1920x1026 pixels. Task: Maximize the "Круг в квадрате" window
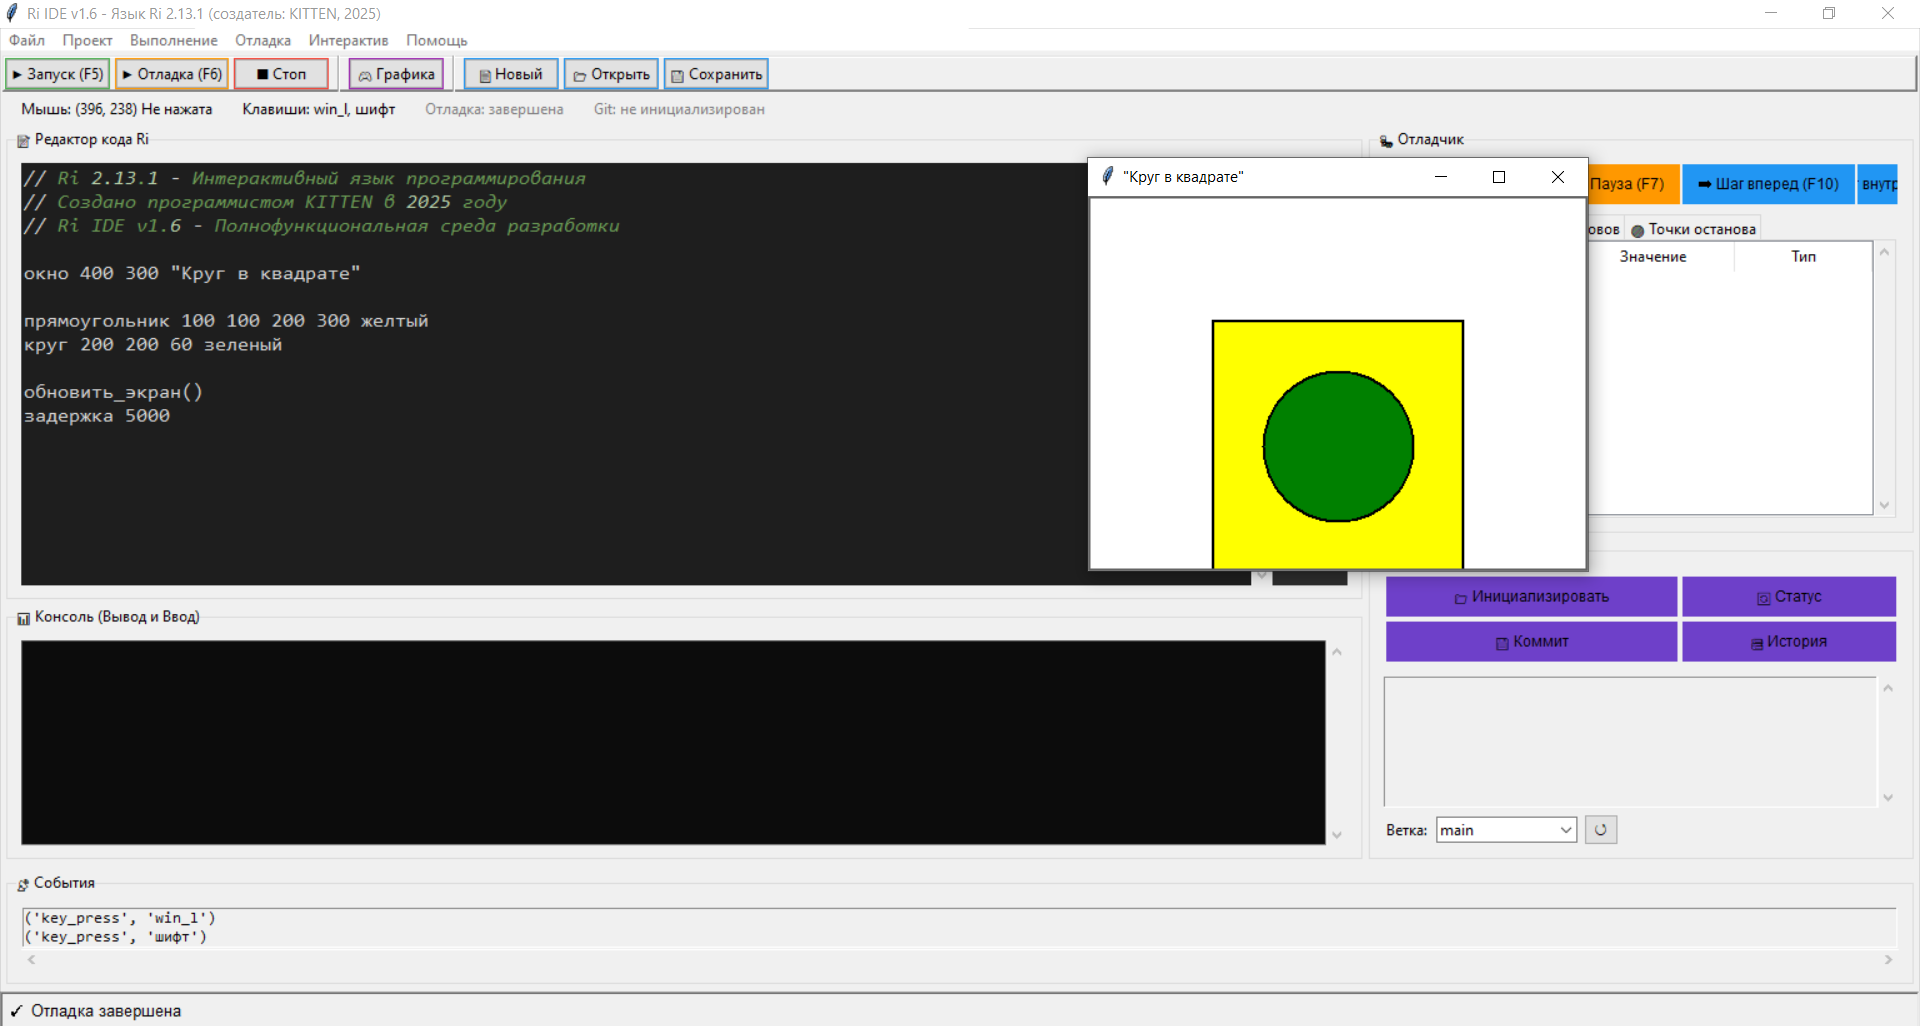pyautogui.click(x=1499, y=177)
